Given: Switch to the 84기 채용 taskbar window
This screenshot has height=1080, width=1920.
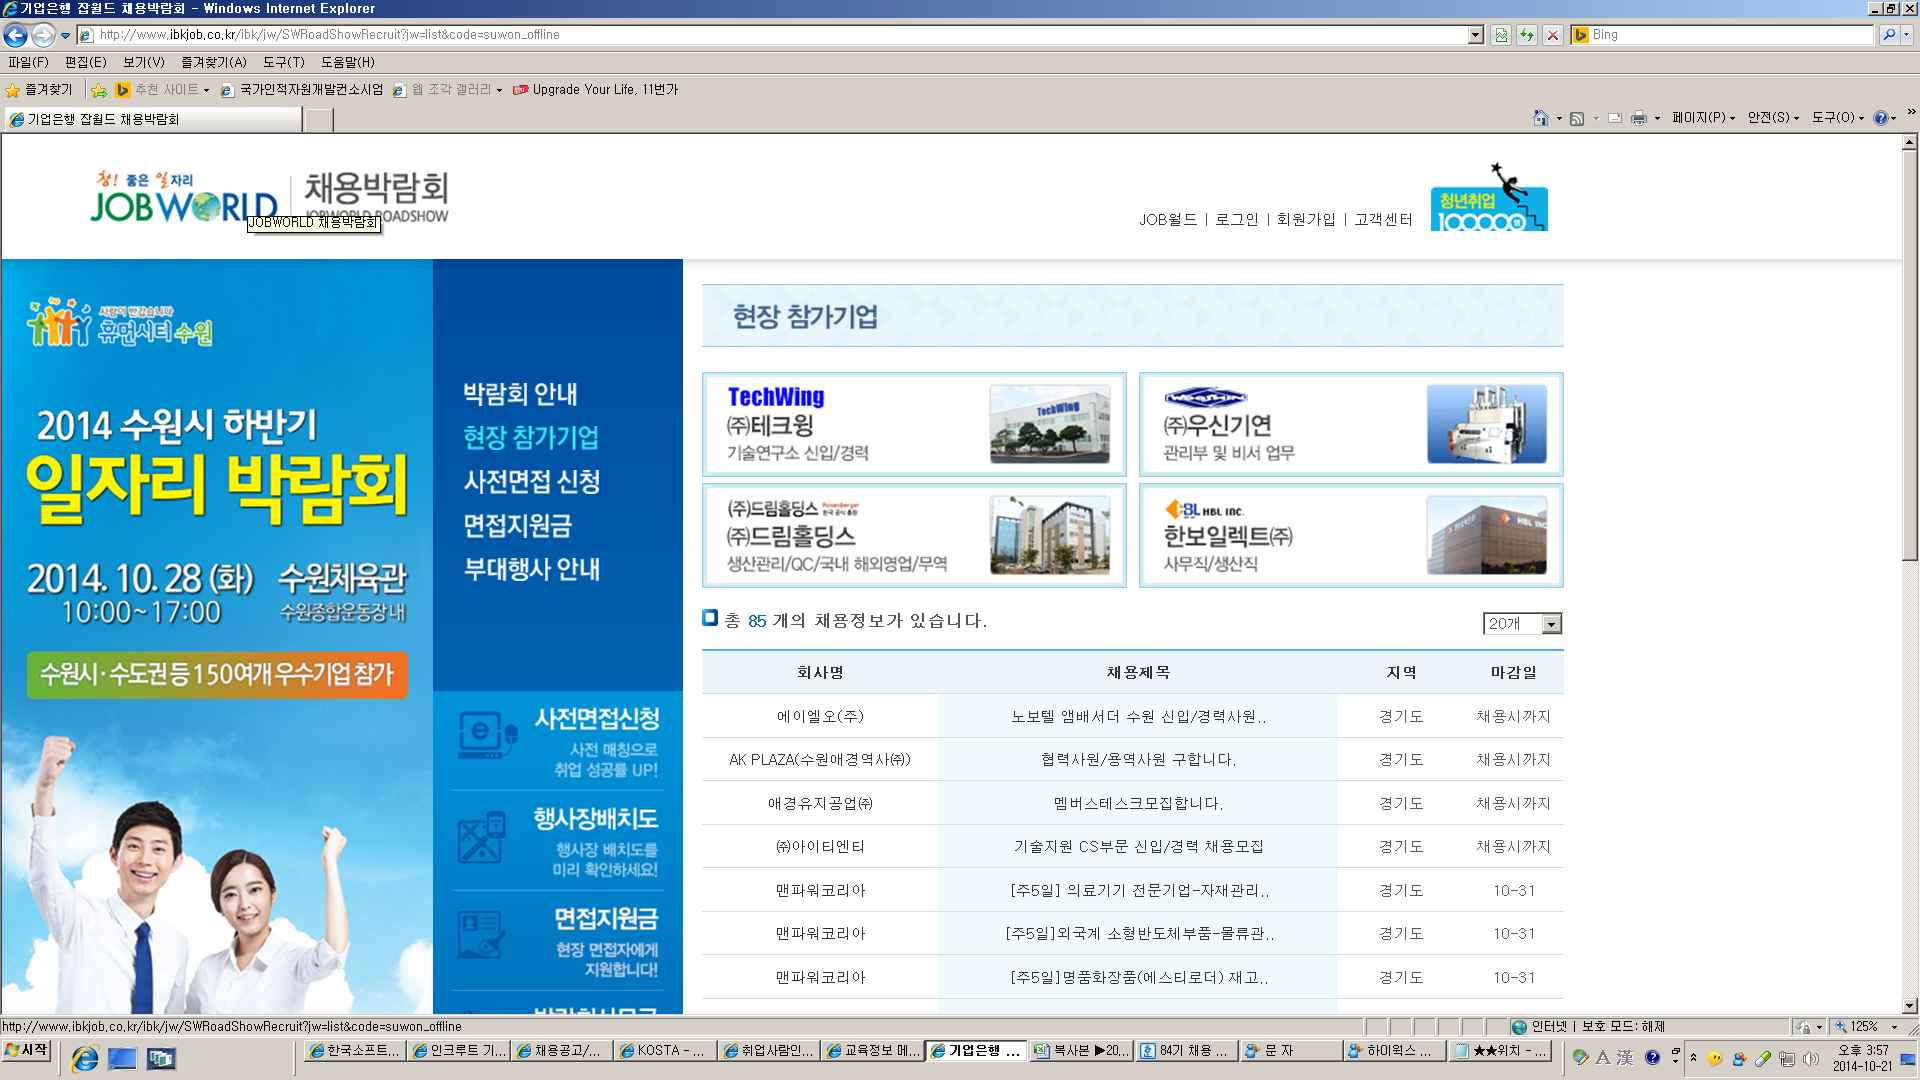Looking at the screenshot, I should (1186, 1051).
